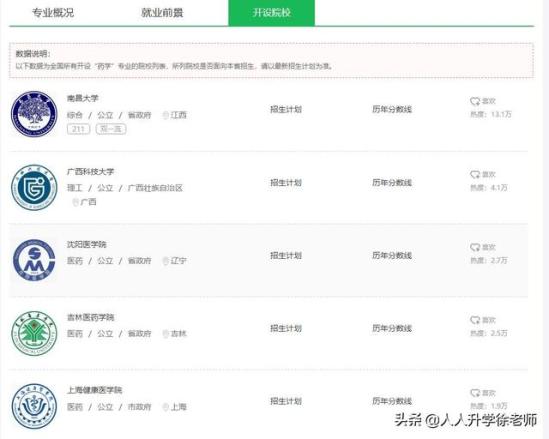Viewport: 549px width, 439px height.
Task: Click the 沈阳医学院 school logo
Action: coord(34,260)
